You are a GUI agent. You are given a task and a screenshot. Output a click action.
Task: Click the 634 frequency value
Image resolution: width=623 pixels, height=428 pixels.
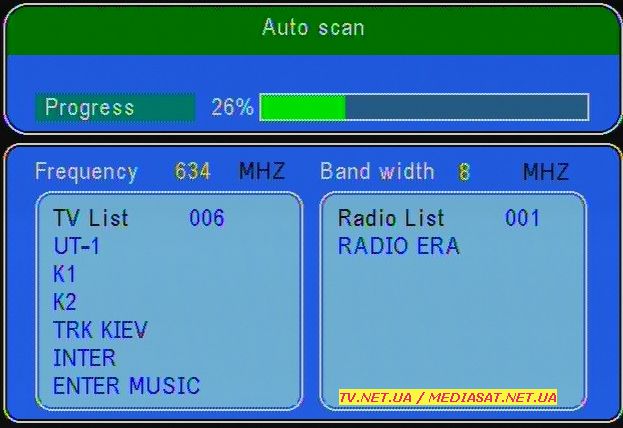click(192, 171)
